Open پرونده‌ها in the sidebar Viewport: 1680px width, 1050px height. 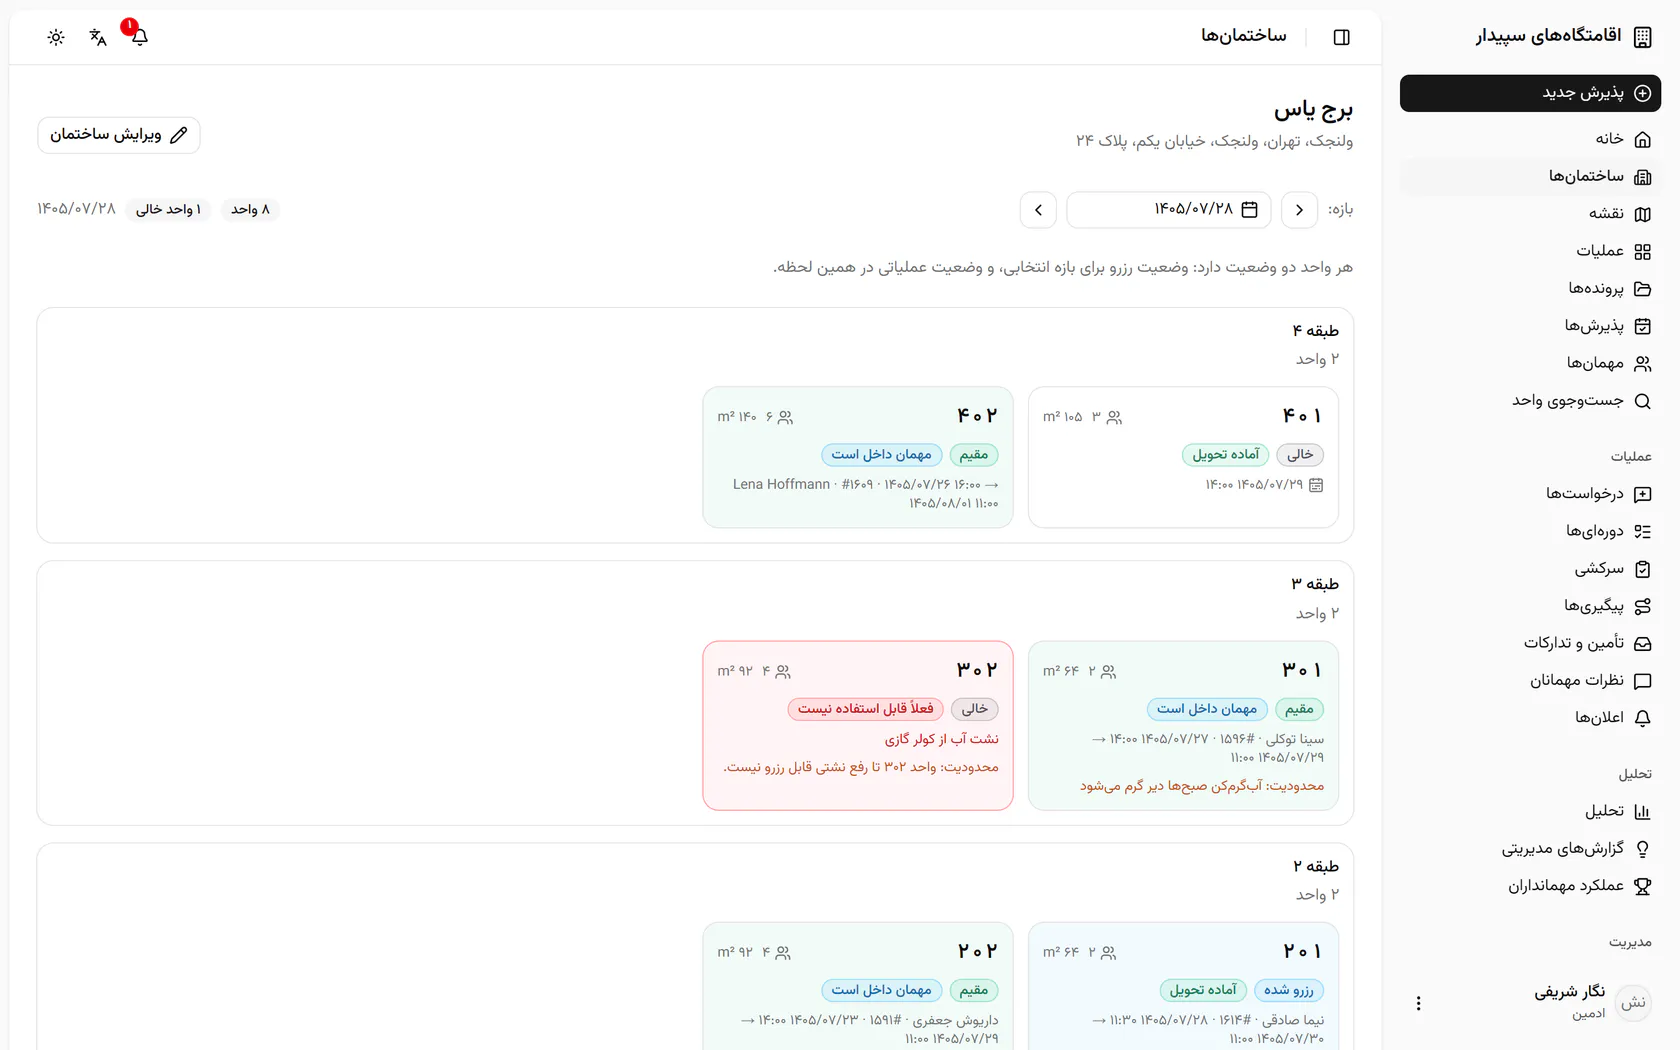pyautogui.click(x=1530, y=289)
